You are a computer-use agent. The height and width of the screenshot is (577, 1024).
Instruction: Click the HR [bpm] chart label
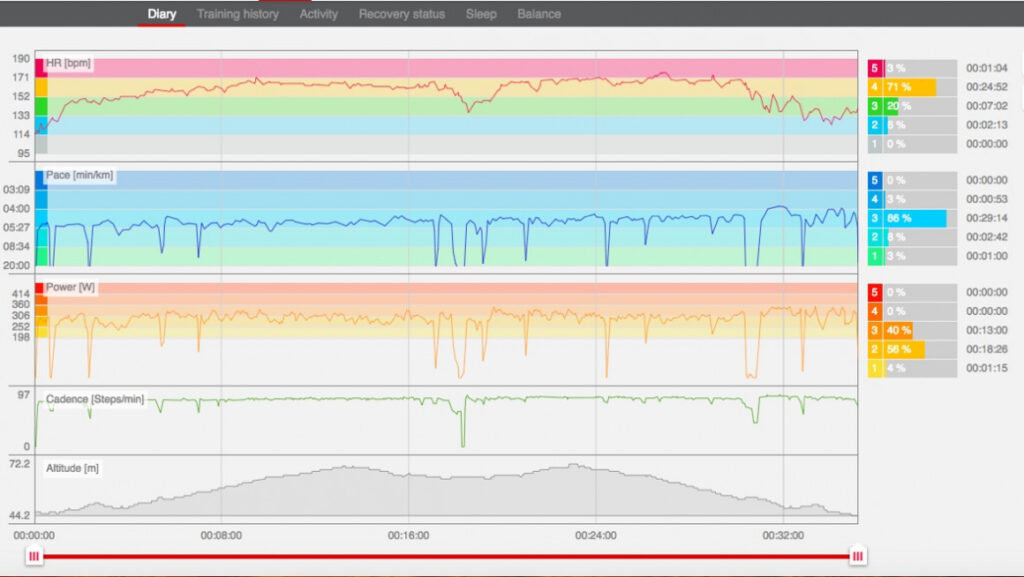(x=68, y=64)
